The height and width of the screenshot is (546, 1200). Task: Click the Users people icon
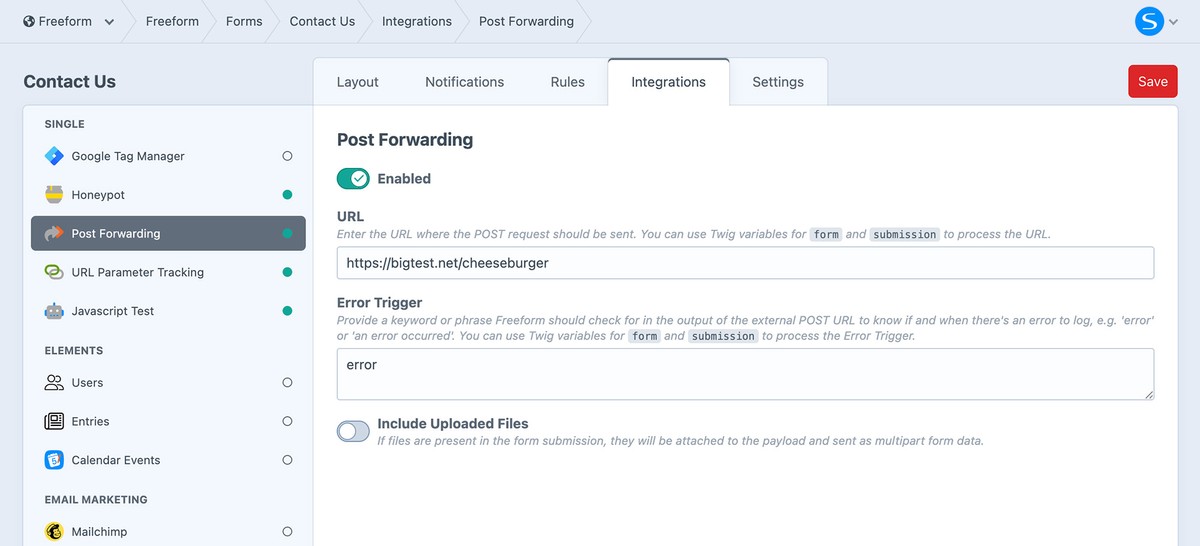pos(54,383)
